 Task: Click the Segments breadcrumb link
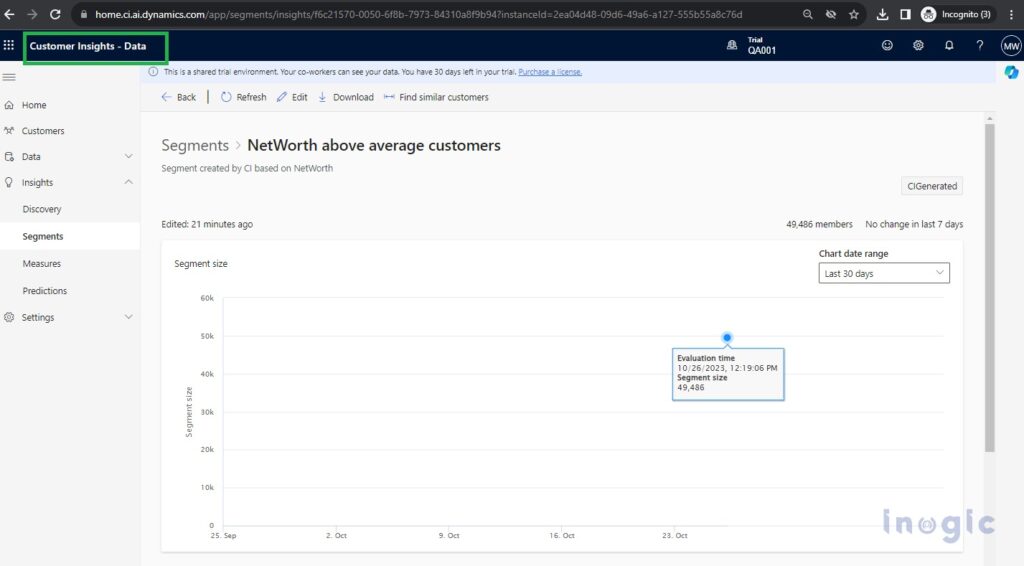(195, 145)
